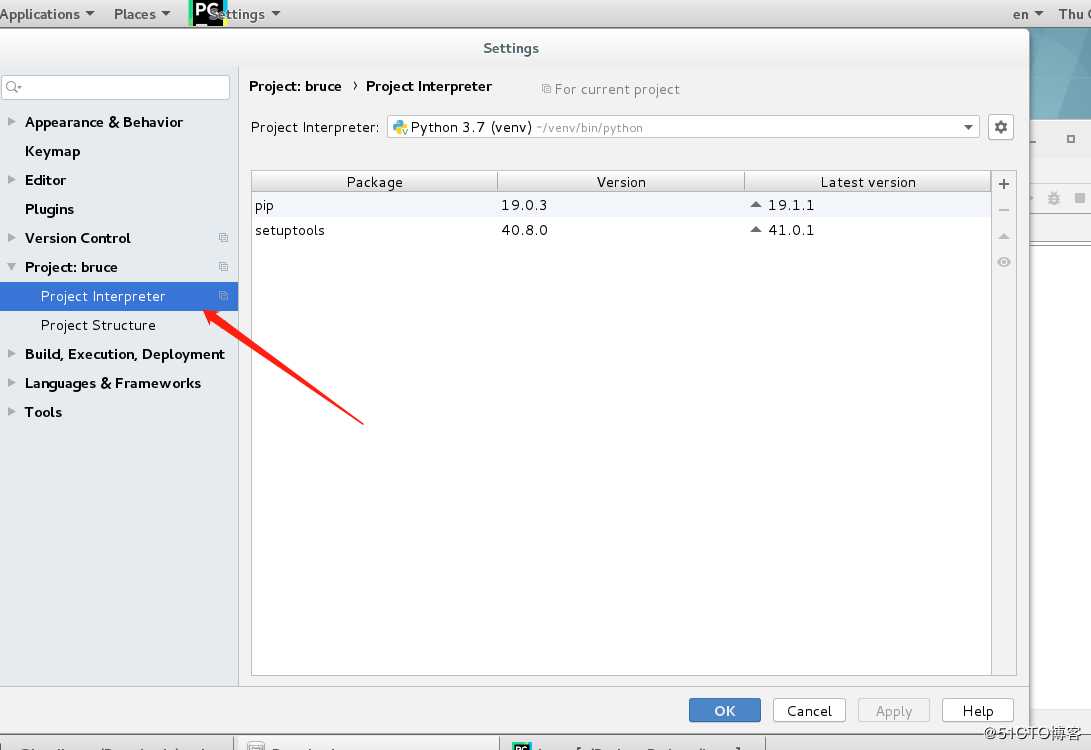The image size is (1091, 750).
Task: Click the OK button
Action: point(724,710)
